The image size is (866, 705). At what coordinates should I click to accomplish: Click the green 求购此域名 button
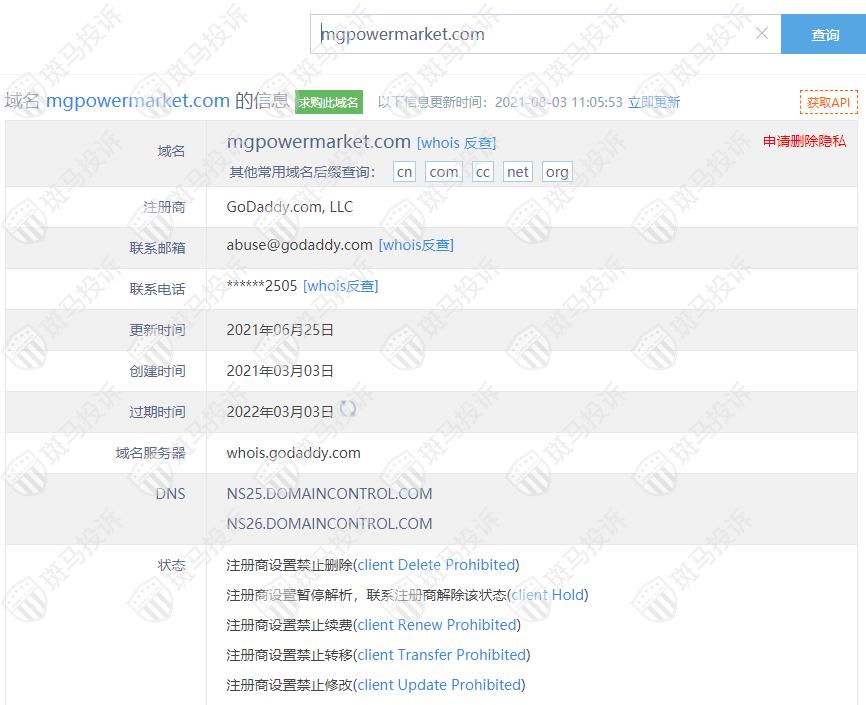[x=329, y=102]
